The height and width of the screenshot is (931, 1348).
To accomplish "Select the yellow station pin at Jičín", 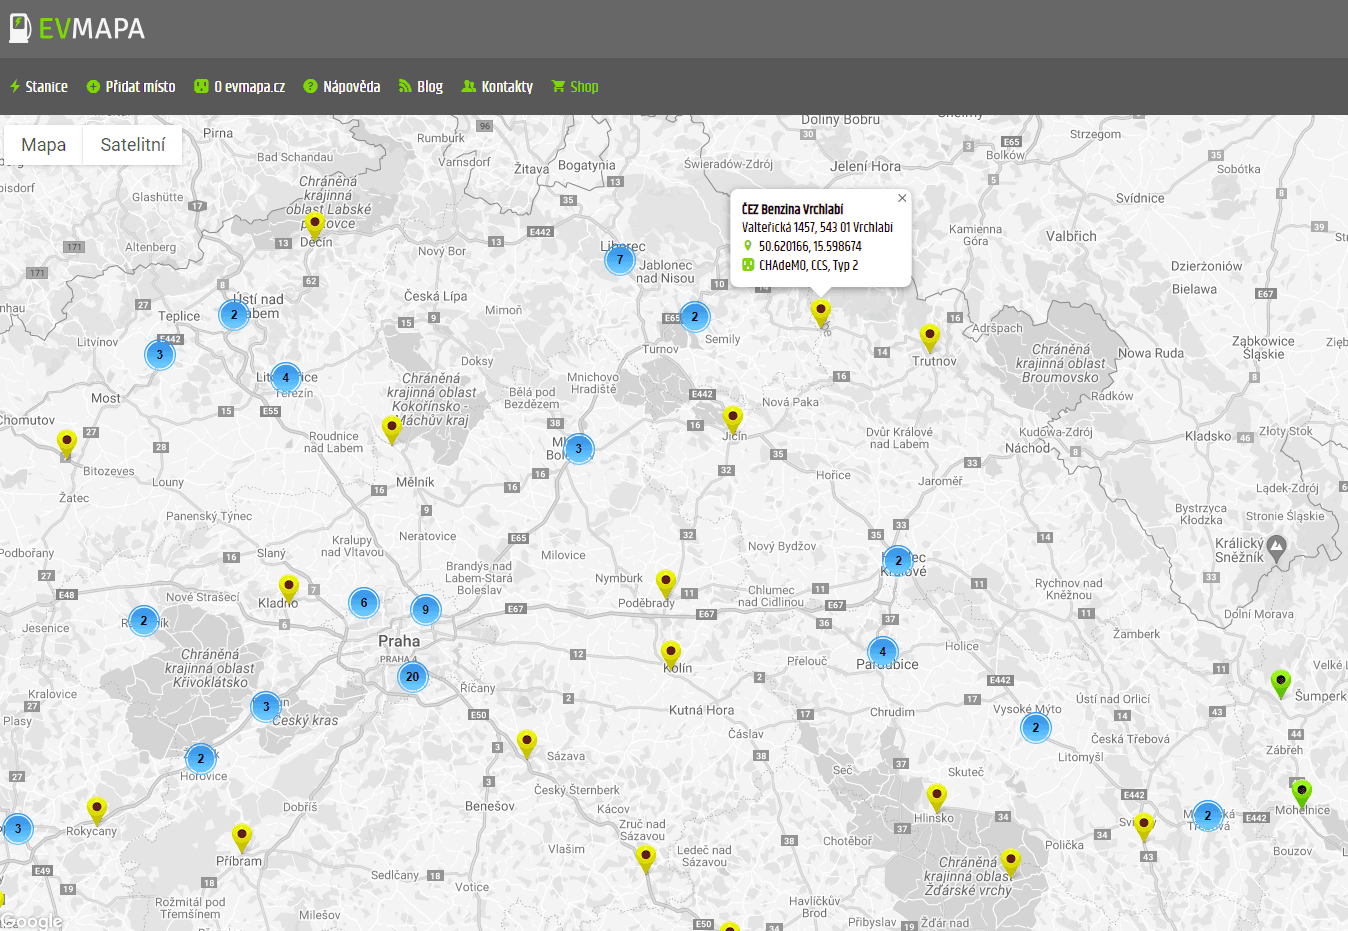I will tap(733, 420).
